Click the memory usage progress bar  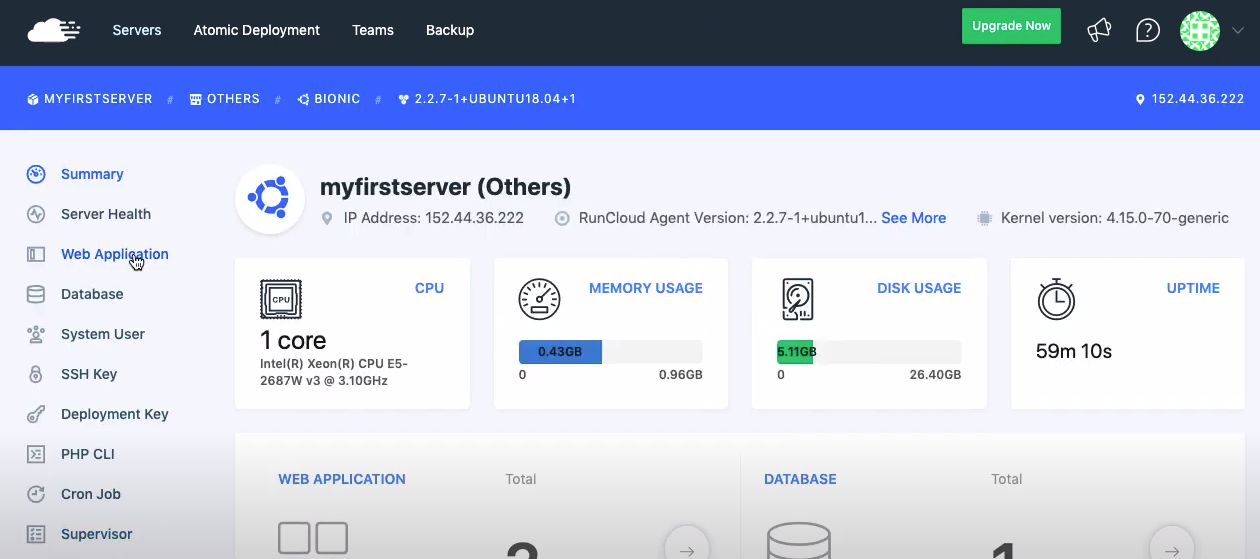pos(610,352)
